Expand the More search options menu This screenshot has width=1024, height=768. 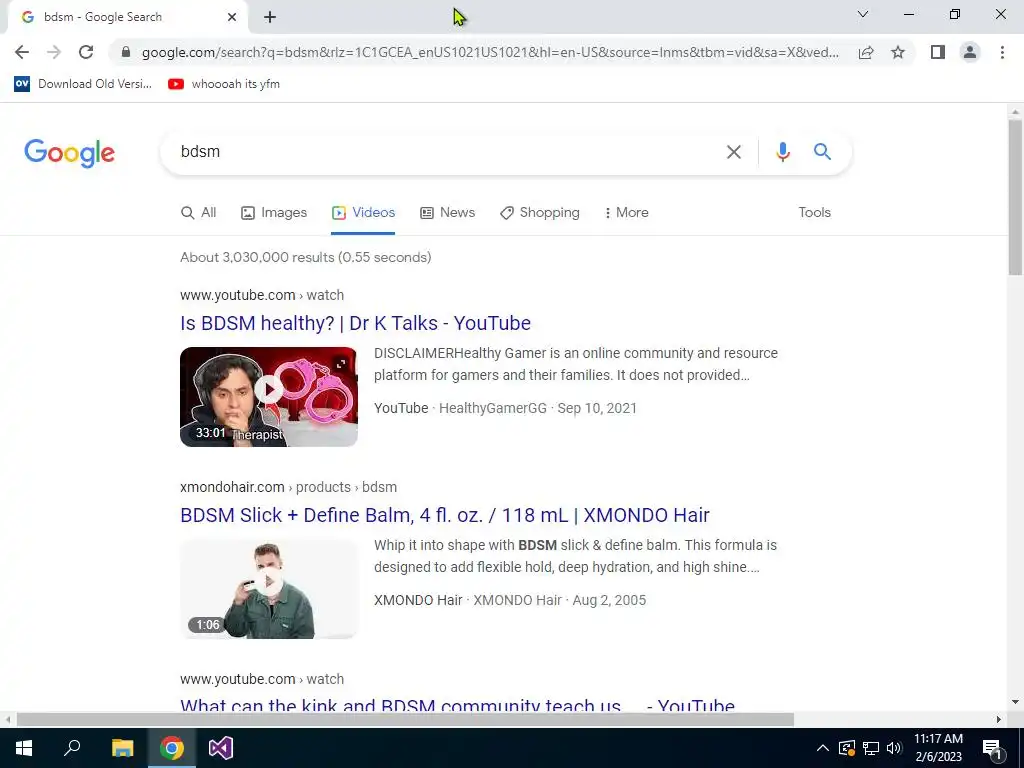tap(626, 212)
